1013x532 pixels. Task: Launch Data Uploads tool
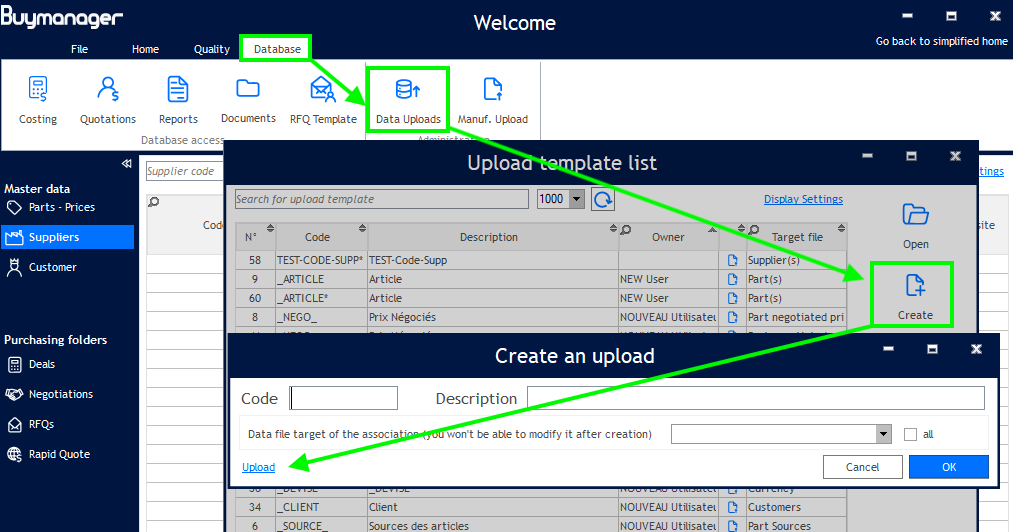coord(408,100)
